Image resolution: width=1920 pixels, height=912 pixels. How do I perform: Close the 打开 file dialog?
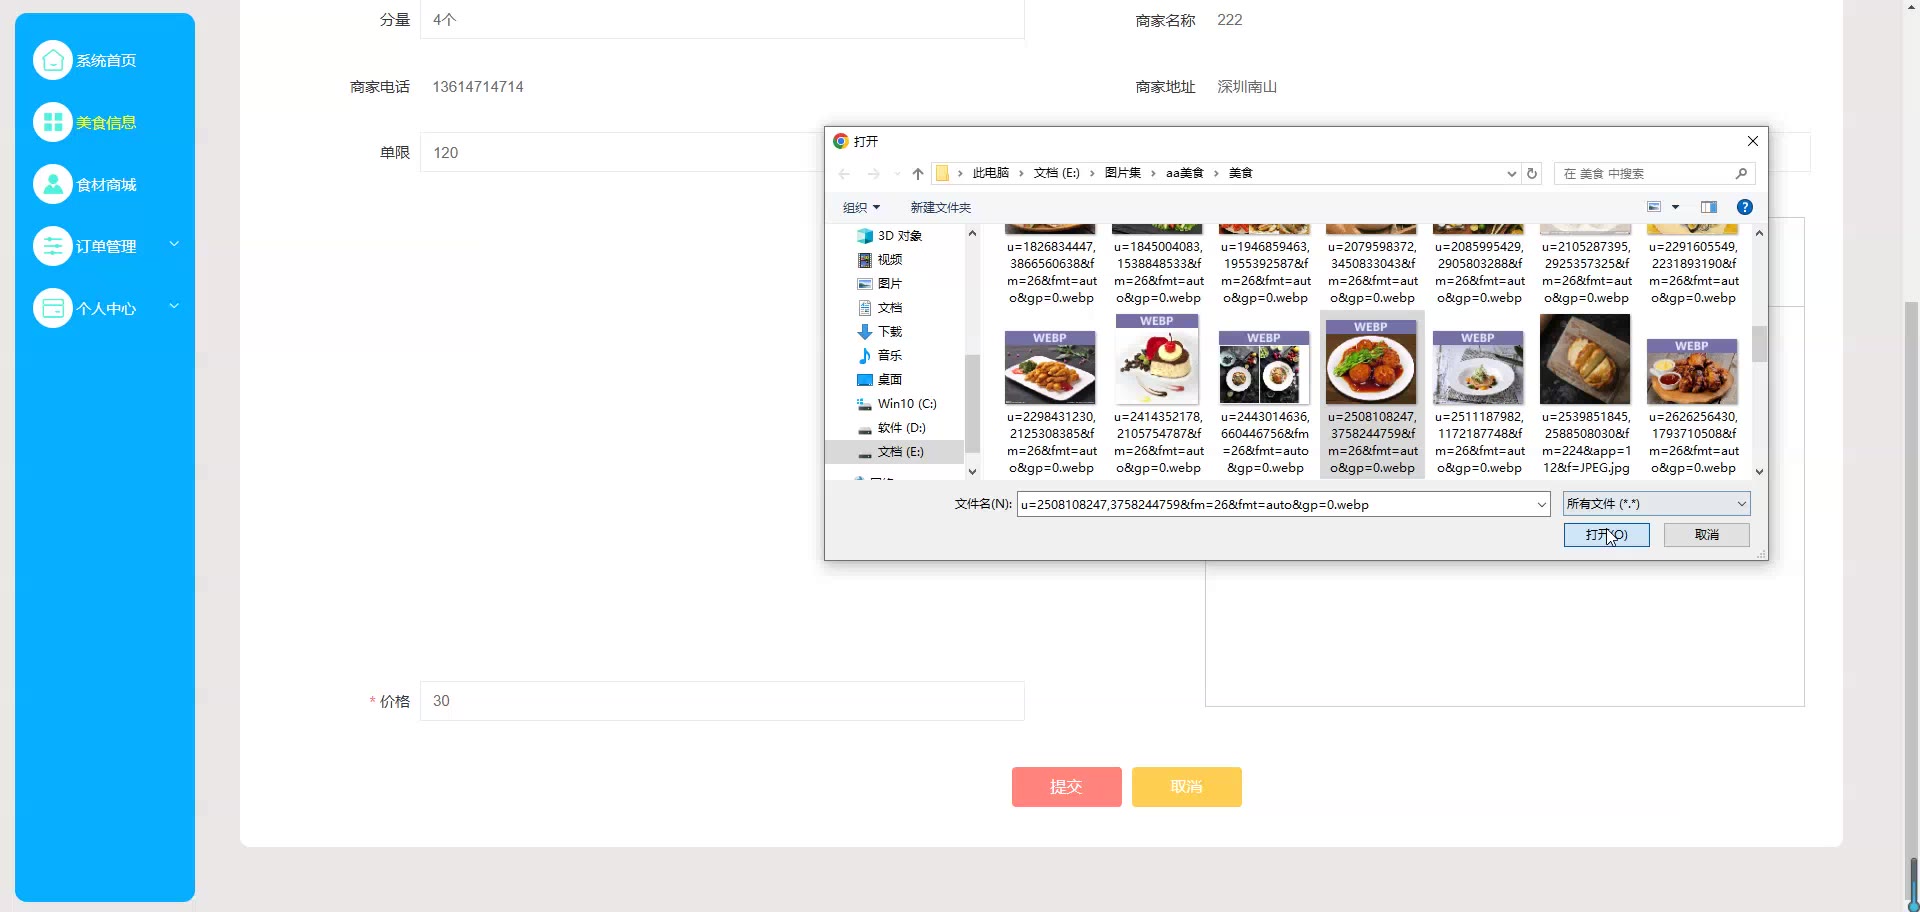[x=1752, y=141]
